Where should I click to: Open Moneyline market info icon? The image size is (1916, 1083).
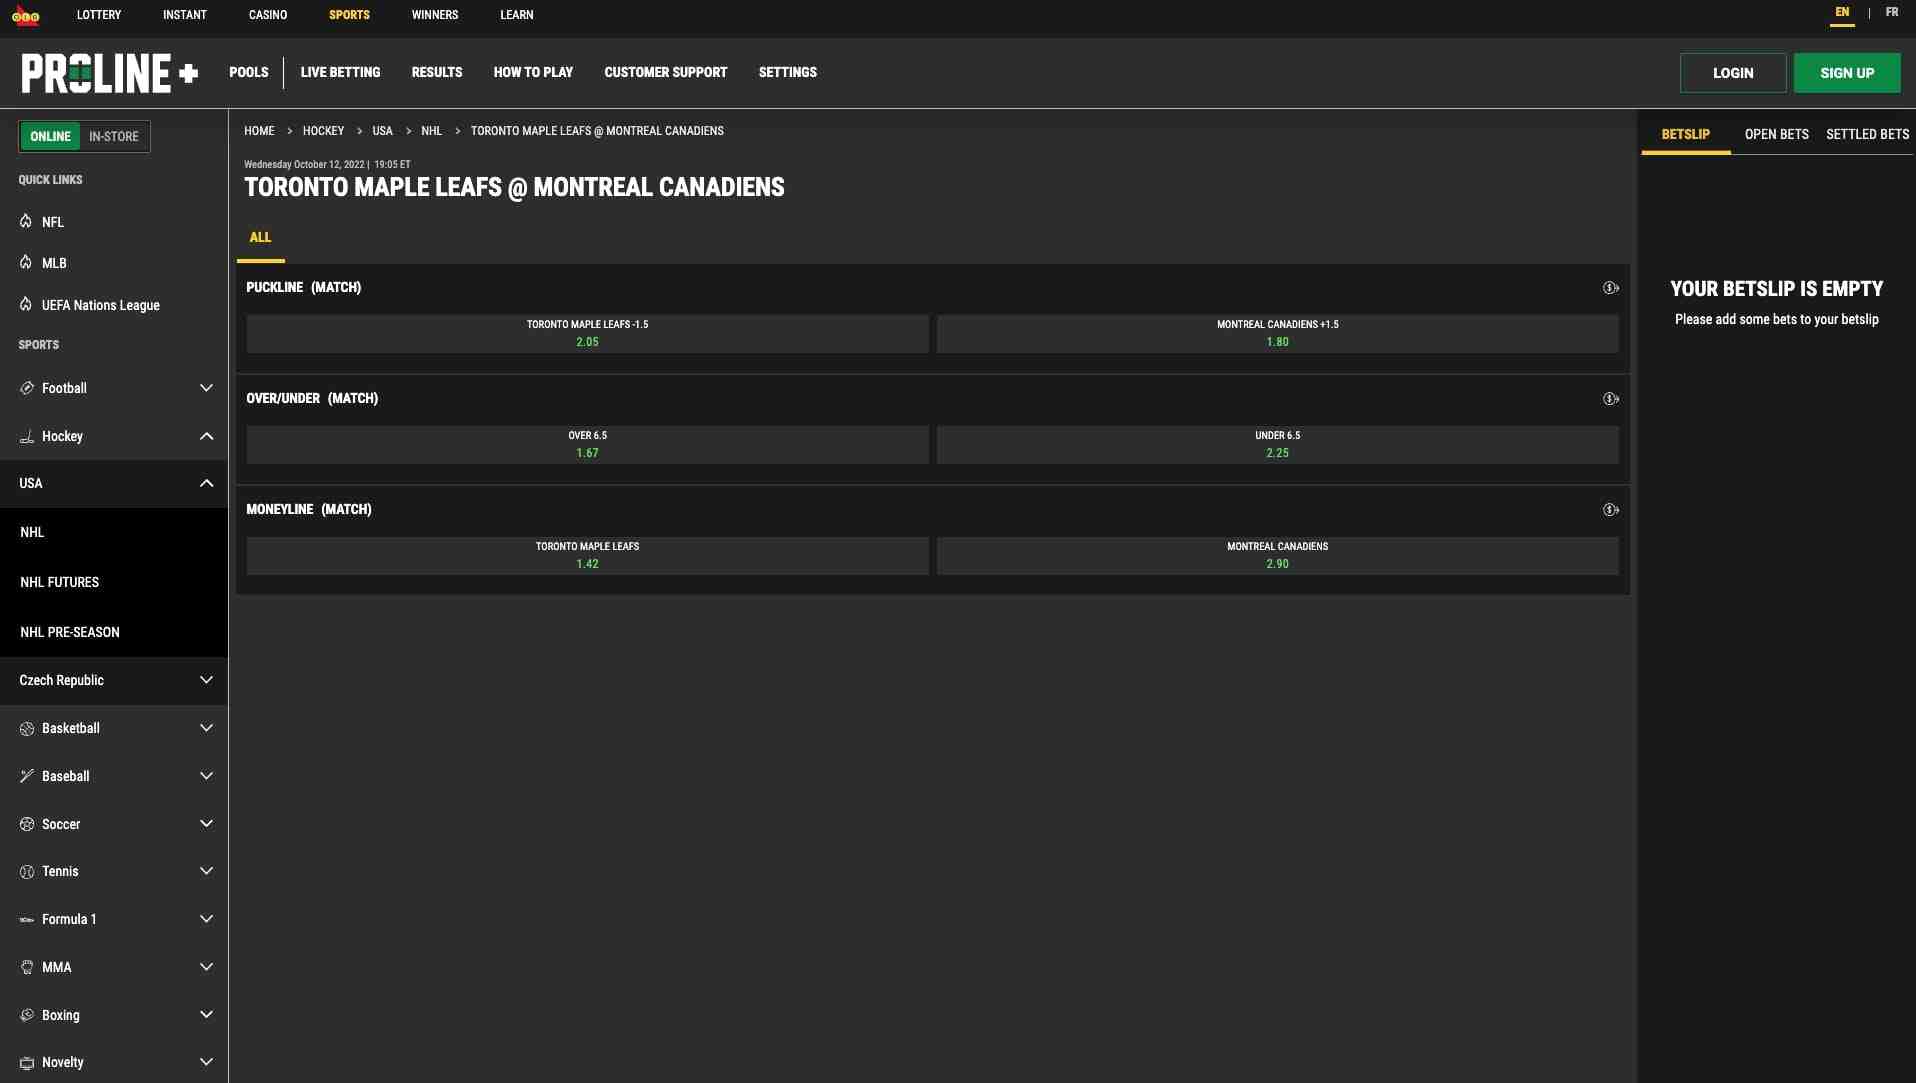[1610, 510]
